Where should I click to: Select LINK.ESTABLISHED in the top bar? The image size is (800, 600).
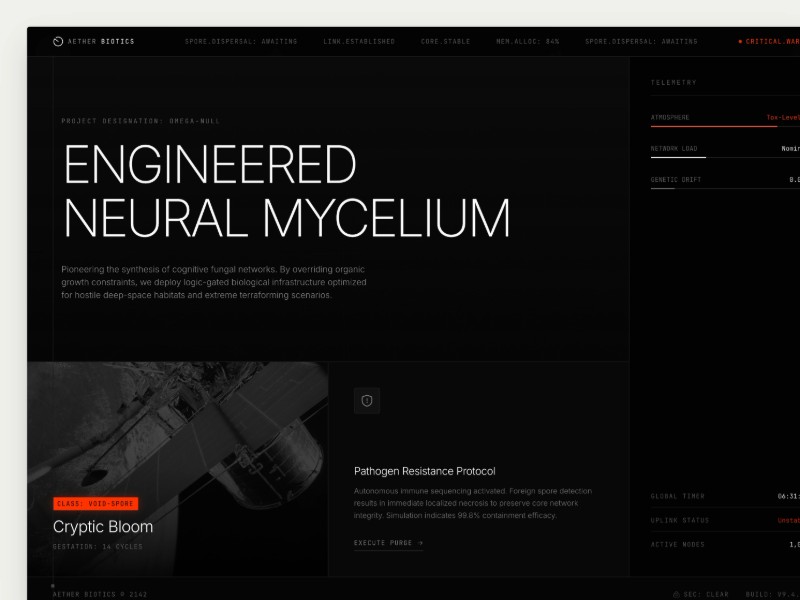click(x=359, y=42)
